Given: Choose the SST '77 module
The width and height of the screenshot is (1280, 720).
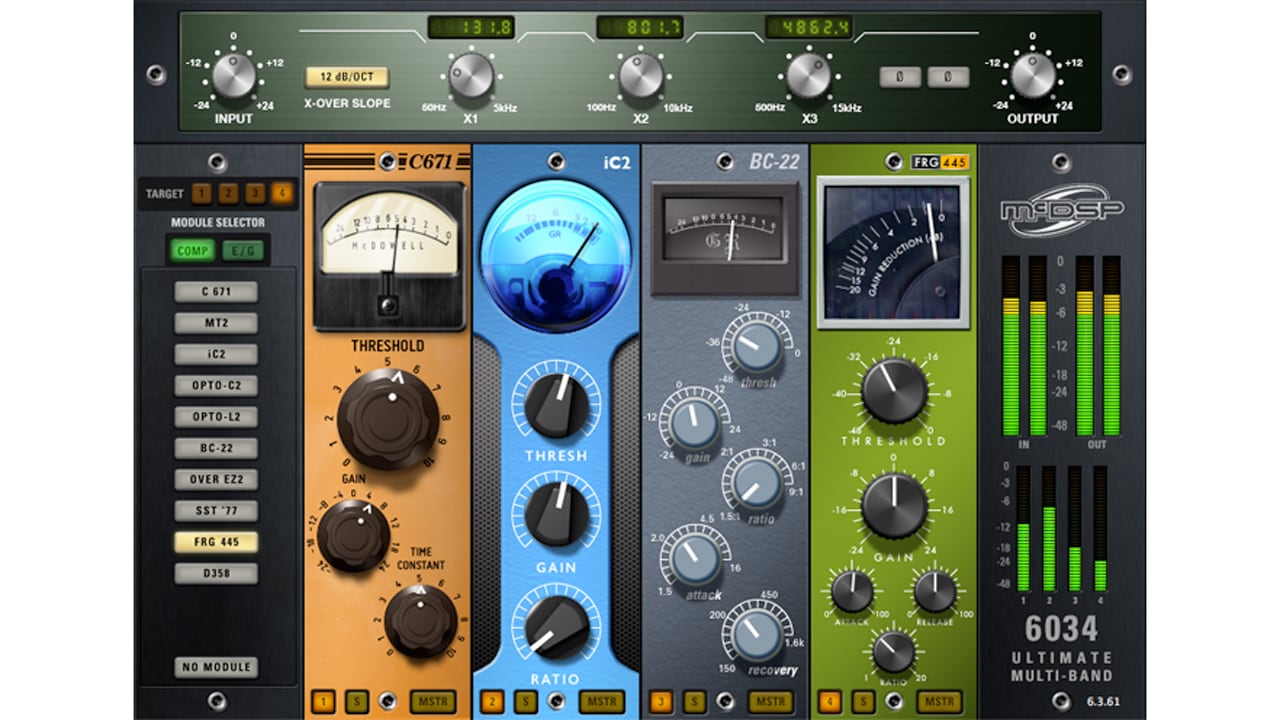Looking at the screenshot, I should [x=216, y=511].
